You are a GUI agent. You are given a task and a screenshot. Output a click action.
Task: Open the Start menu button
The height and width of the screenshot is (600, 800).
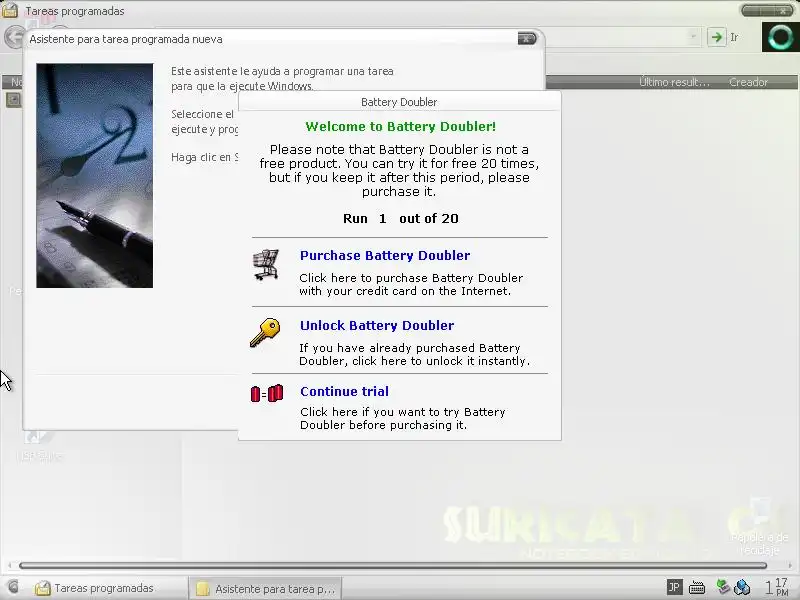point(13,587)
